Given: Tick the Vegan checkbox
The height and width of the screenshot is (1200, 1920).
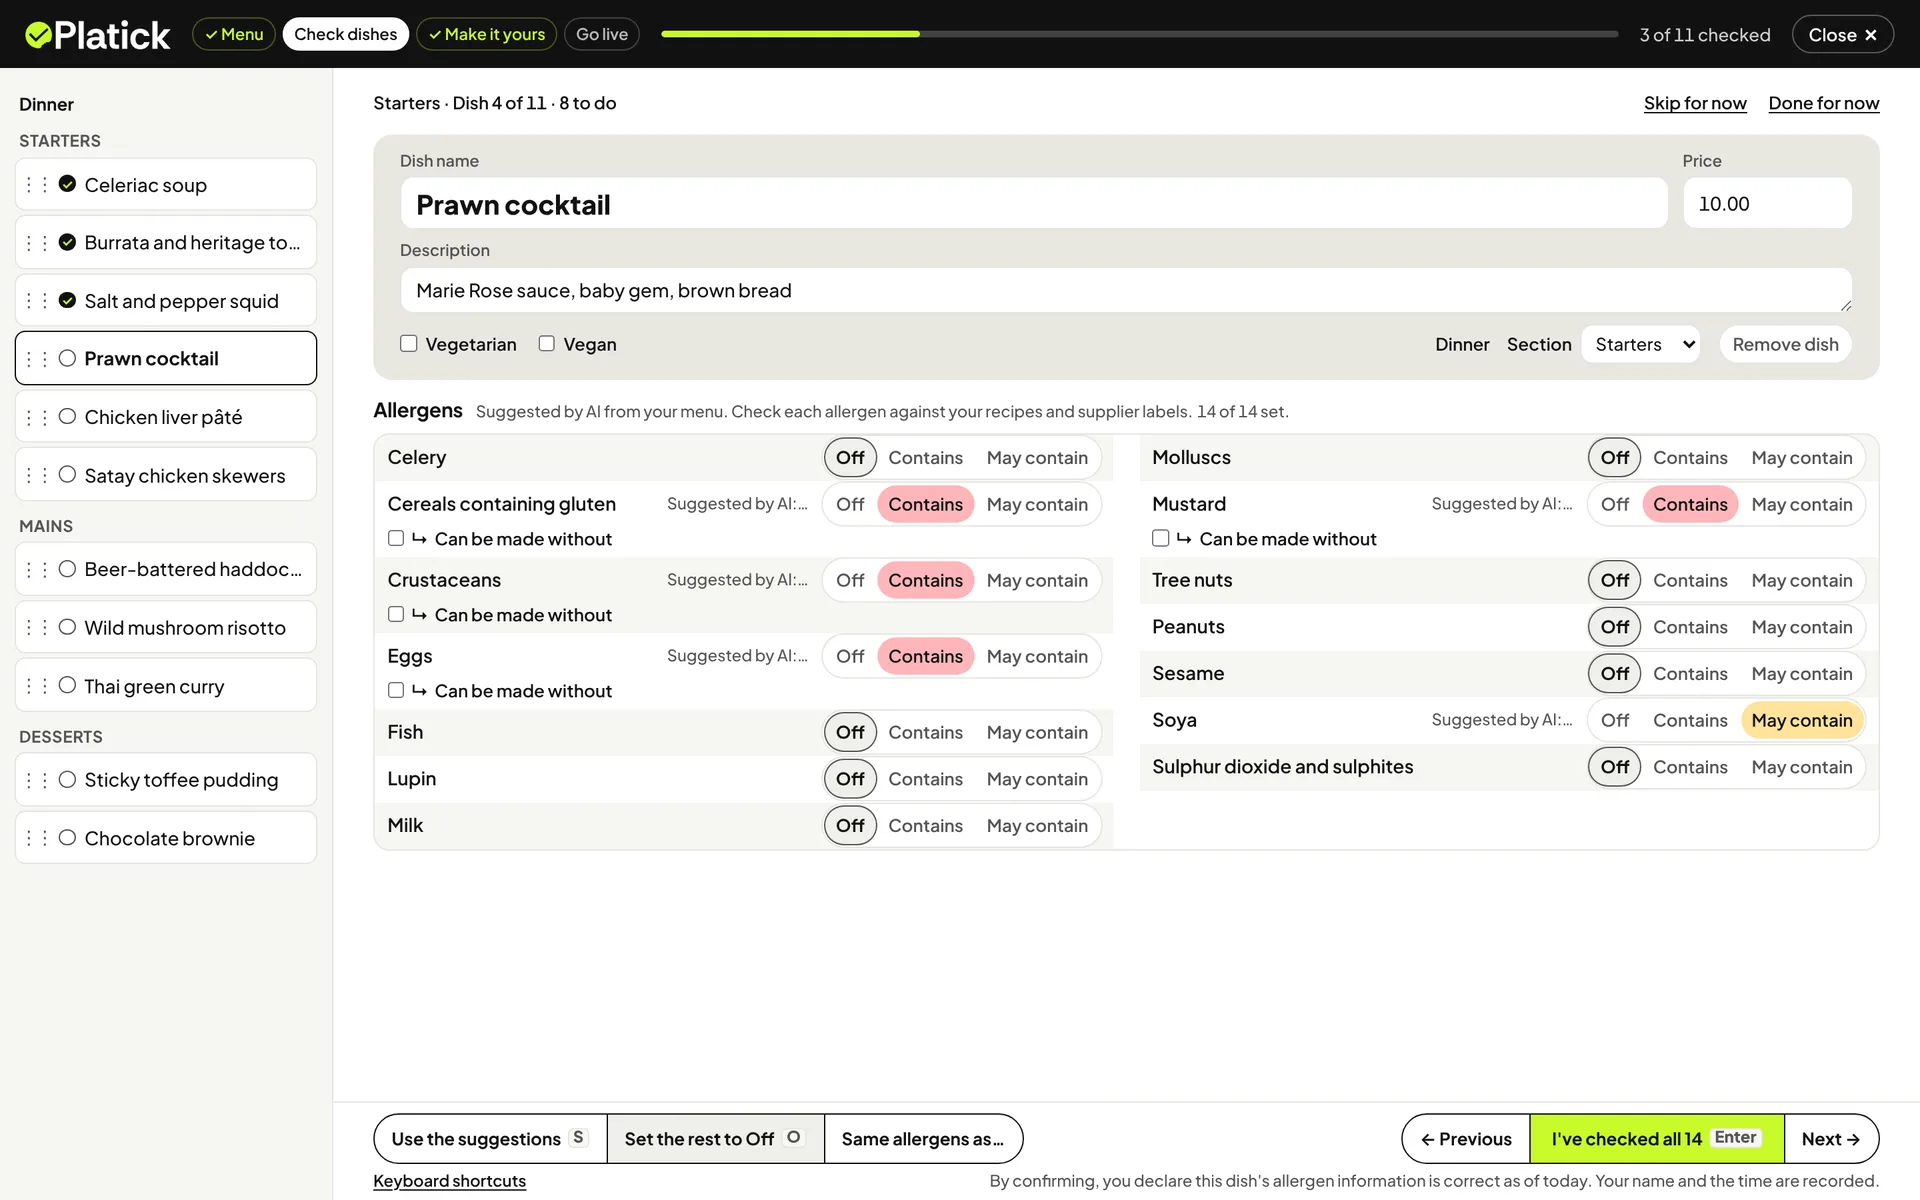Looking at the screenshot, I should coord(546,344).
